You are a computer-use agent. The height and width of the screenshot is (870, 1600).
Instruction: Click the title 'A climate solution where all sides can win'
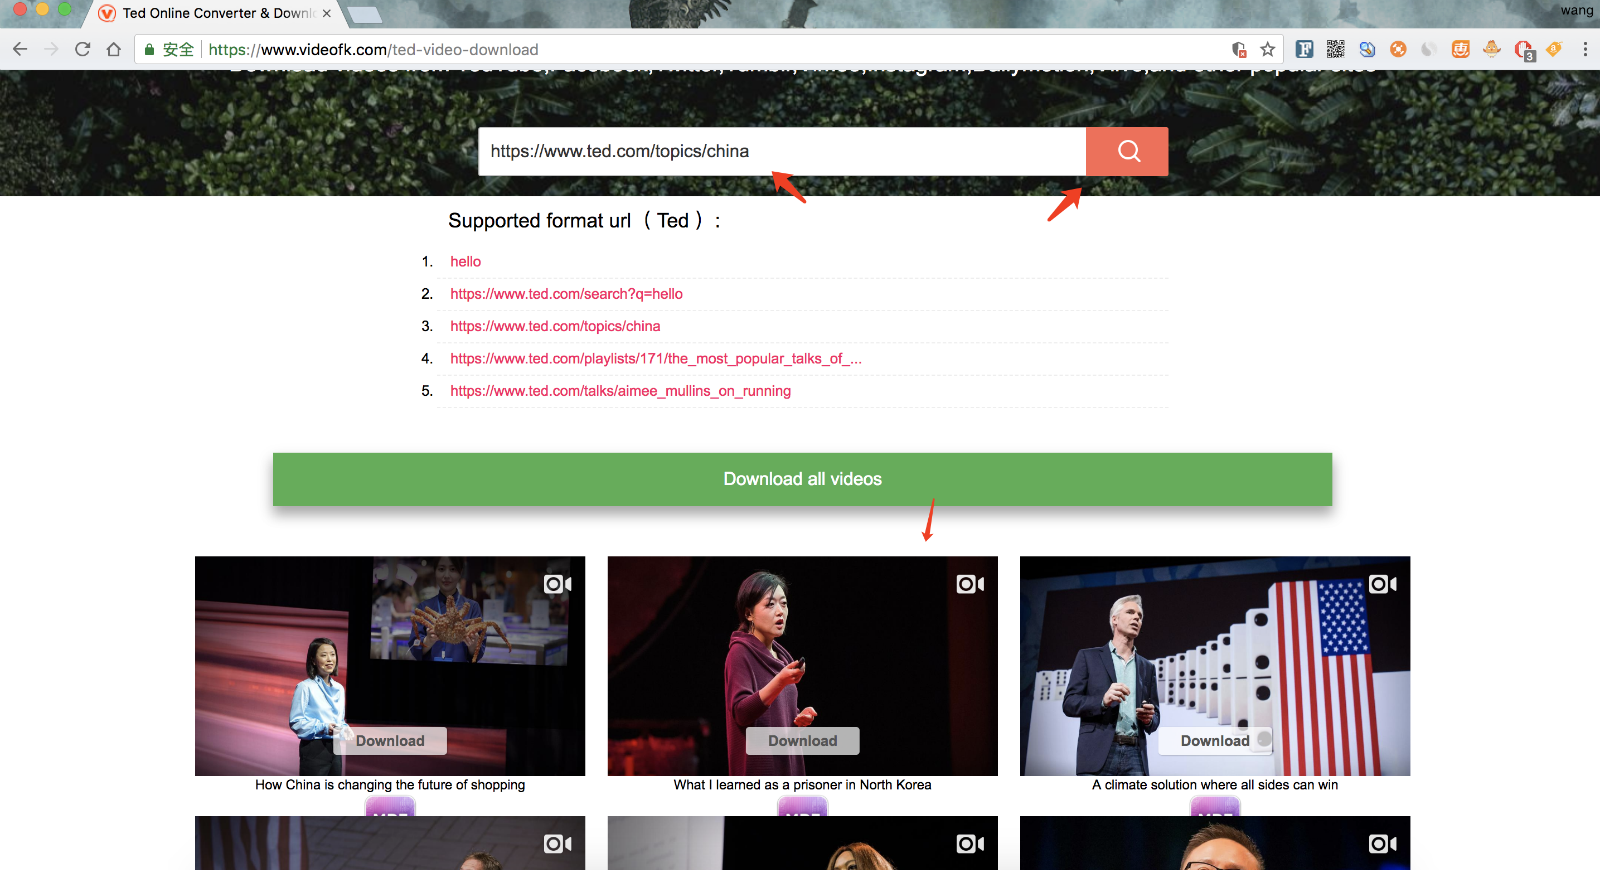(x=1215, y=785)
